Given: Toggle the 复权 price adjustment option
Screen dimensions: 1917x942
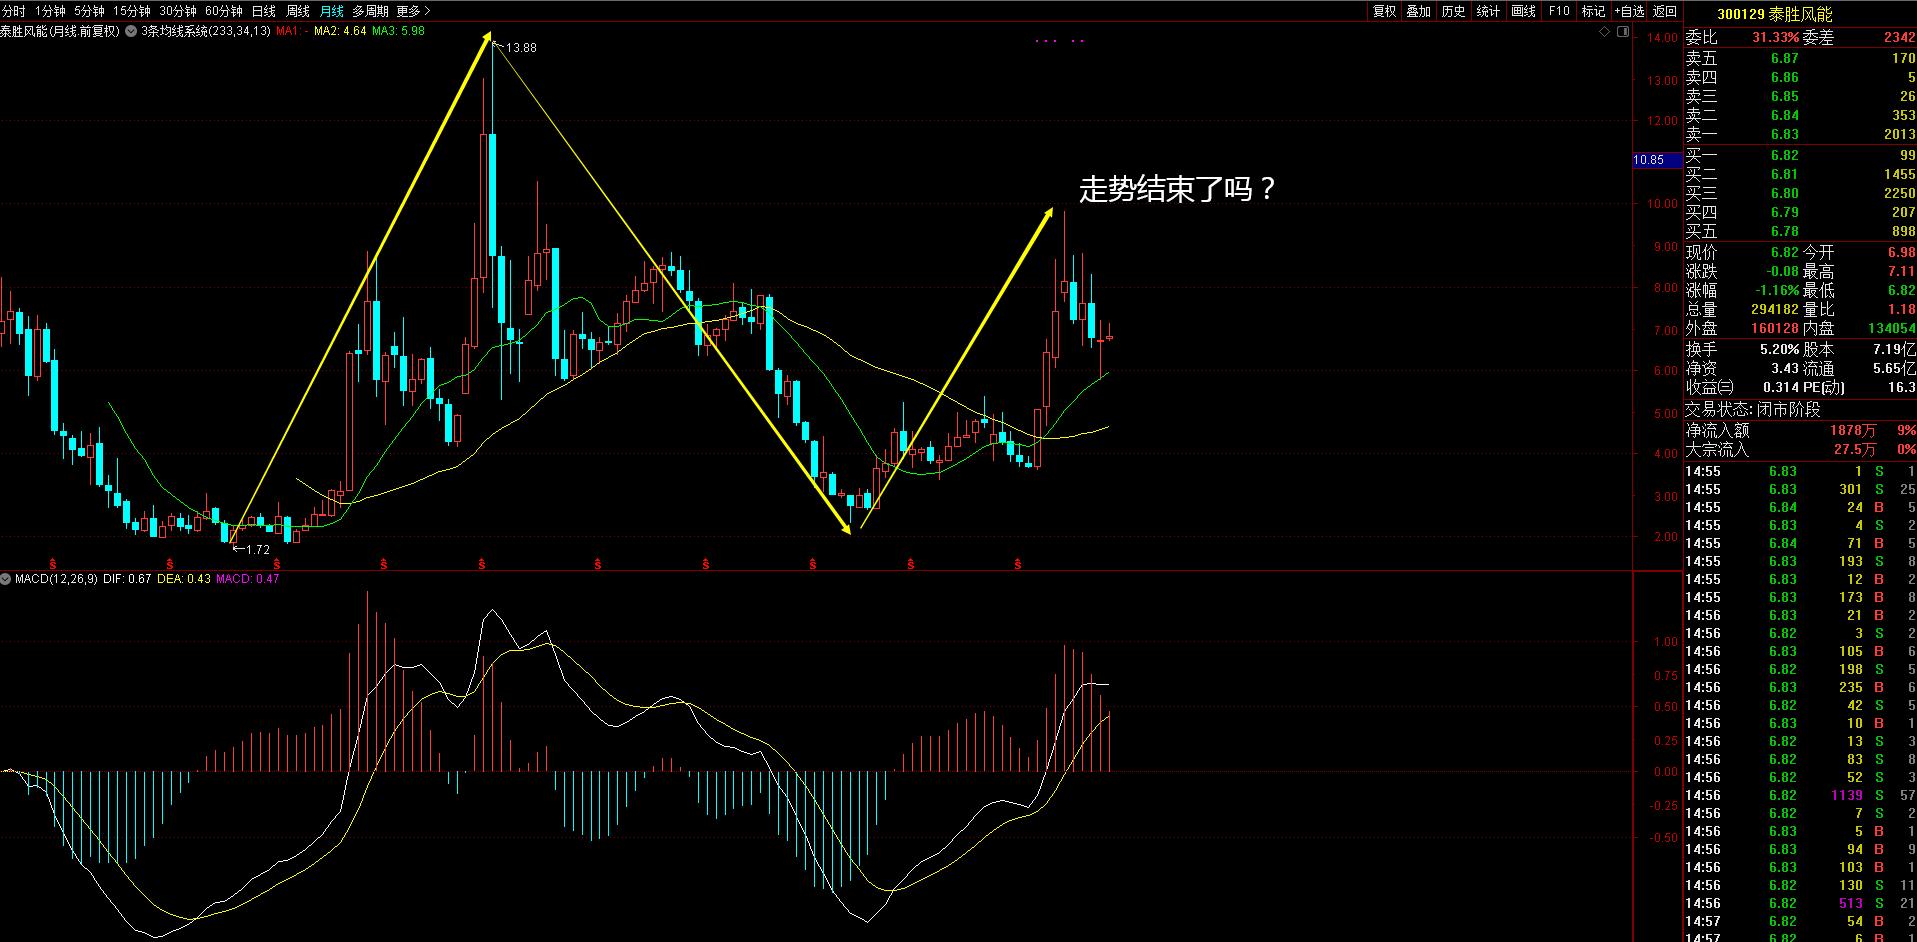Looking at the screenshot, I should pyautogui.click(x=1384, y=11).
